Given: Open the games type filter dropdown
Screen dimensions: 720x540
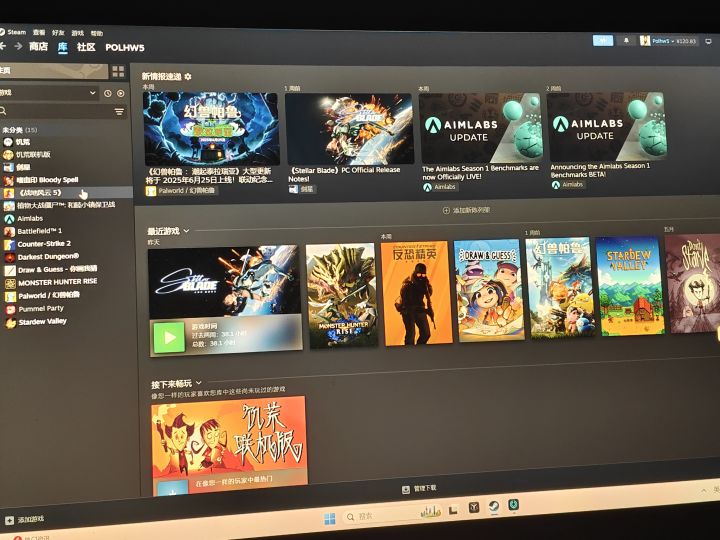Looking at the screenshot, I should pyautogui.click(x=50, y=93).
